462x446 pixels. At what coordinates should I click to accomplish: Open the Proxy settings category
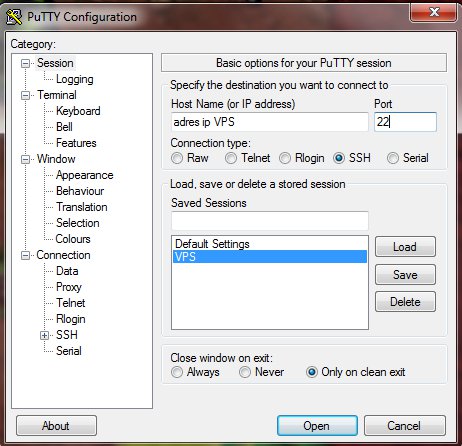tap(69, 287)
